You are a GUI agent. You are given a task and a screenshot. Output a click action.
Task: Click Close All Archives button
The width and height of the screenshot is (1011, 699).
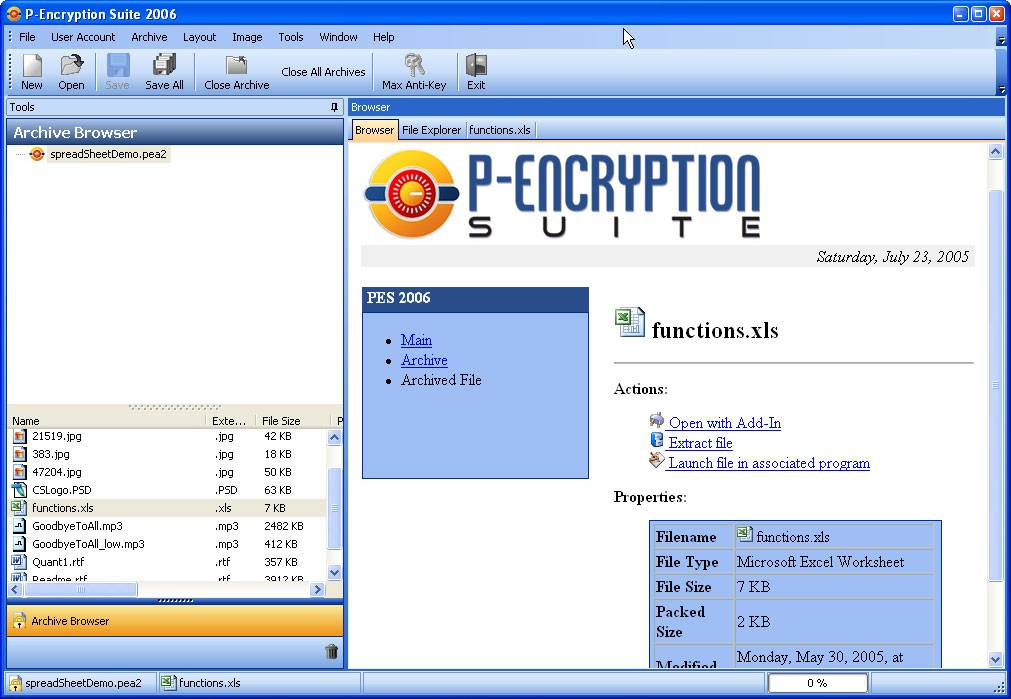click(x=323, y=72)
